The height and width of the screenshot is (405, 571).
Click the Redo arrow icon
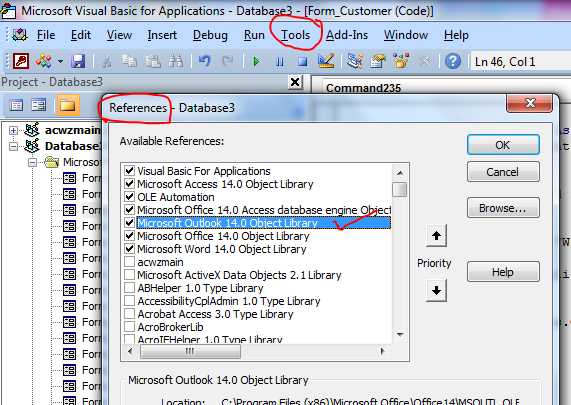click(x=228, y=61)
